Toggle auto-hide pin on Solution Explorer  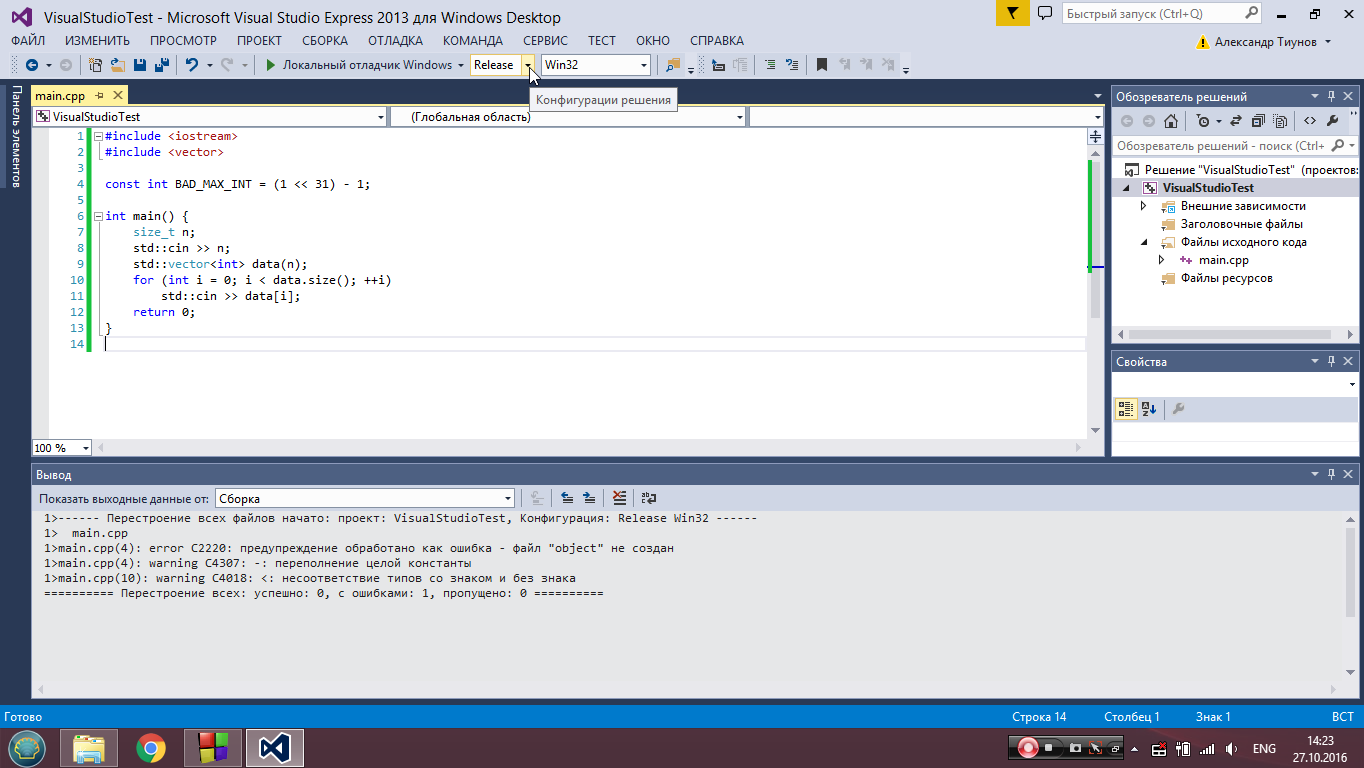[1331, 96]
